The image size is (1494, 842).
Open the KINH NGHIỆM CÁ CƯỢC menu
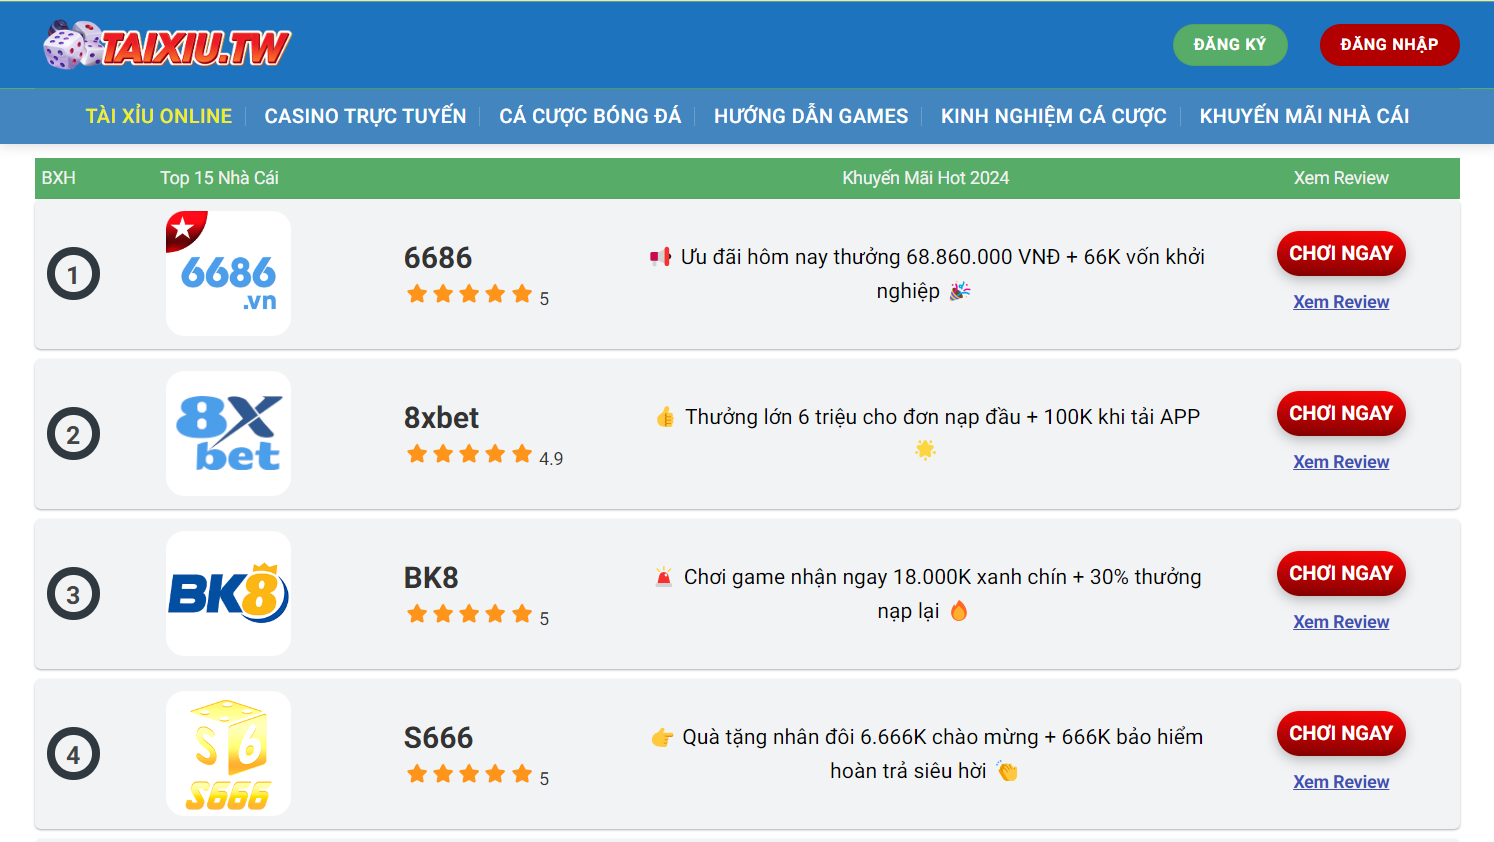coord(1054,116)
